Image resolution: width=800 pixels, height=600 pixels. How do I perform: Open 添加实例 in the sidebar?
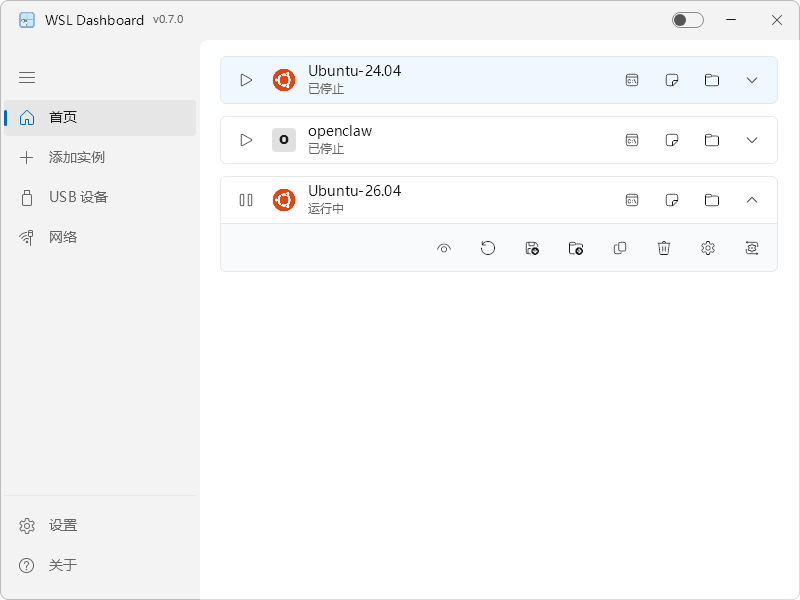[100, 157]
